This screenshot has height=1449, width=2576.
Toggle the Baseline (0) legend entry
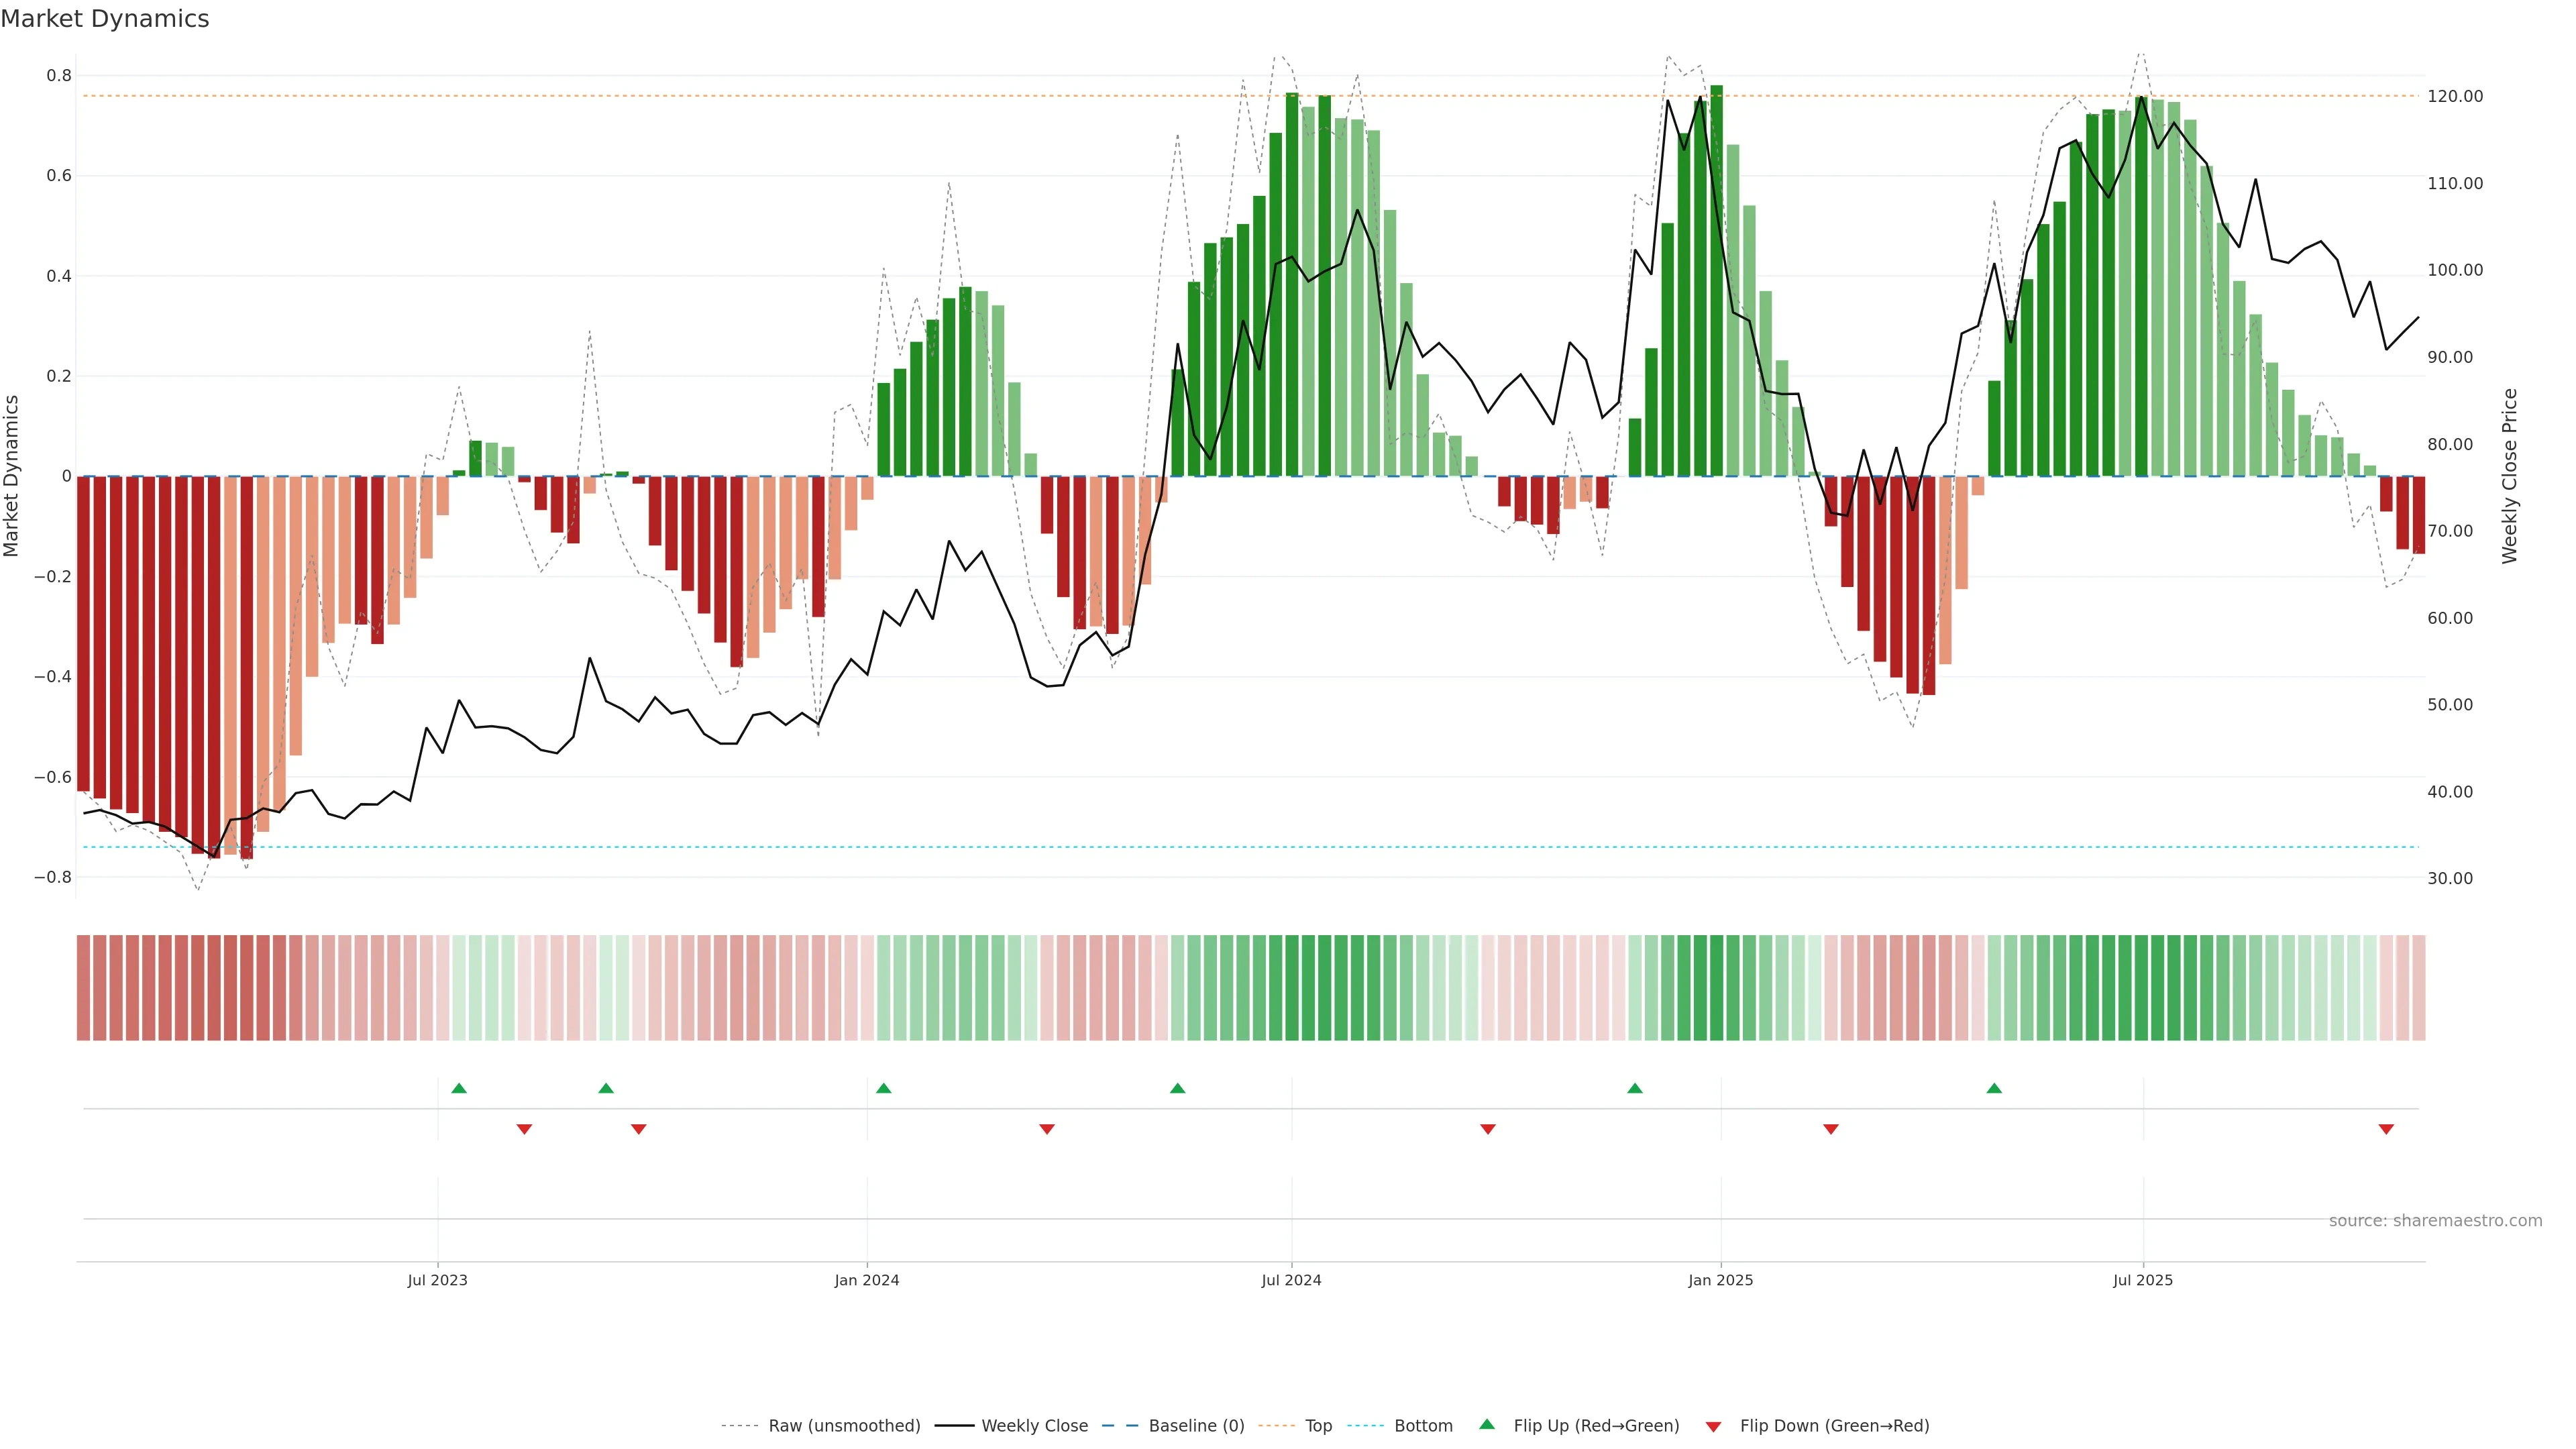coord(1196,1426)
